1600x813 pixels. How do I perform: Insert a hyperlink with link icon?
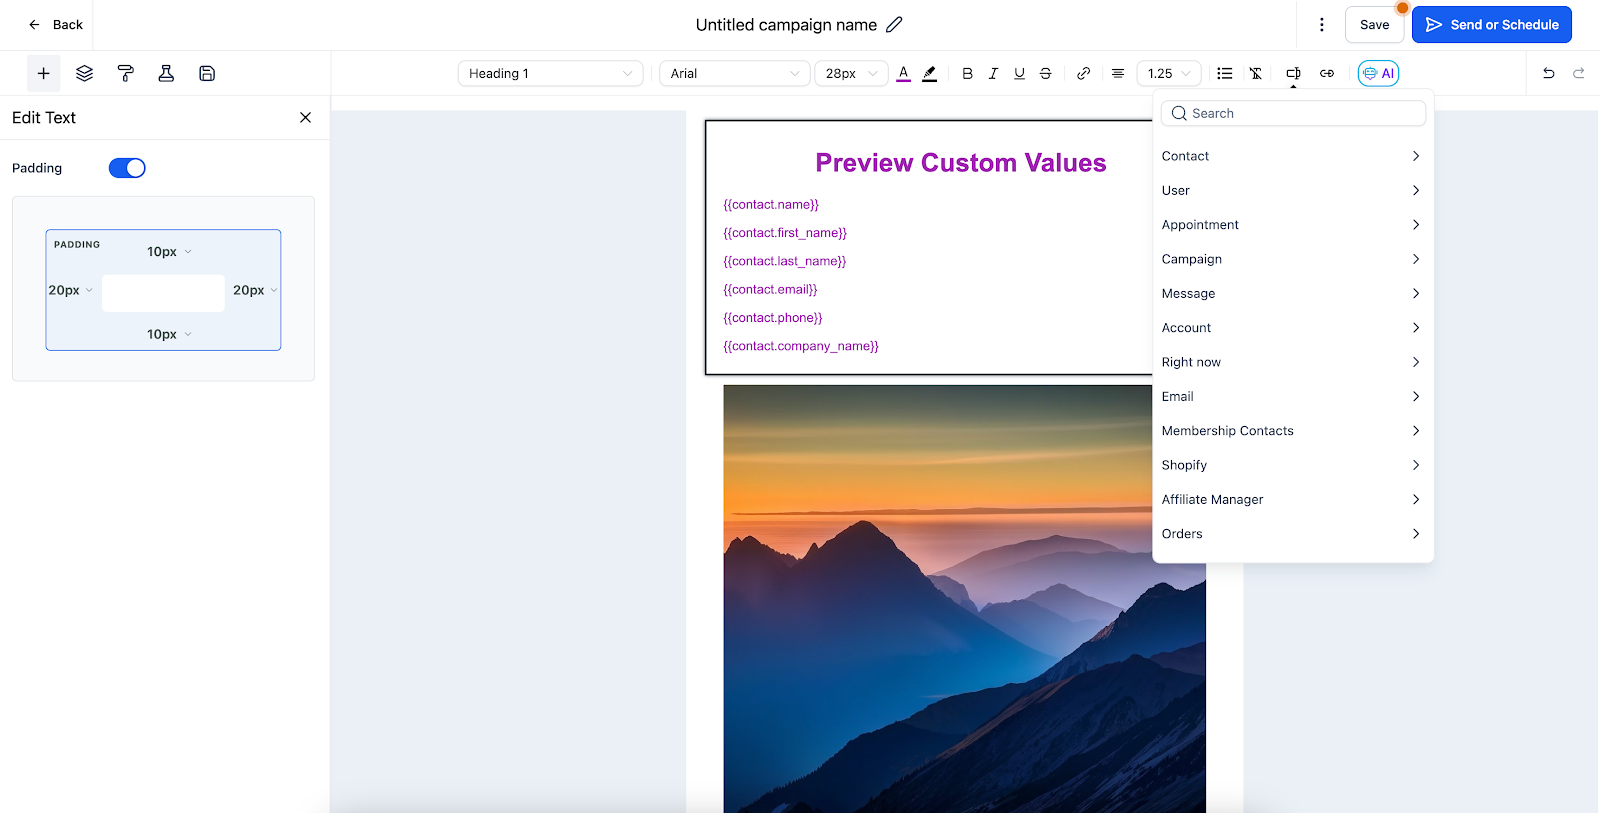(1083, 73)
